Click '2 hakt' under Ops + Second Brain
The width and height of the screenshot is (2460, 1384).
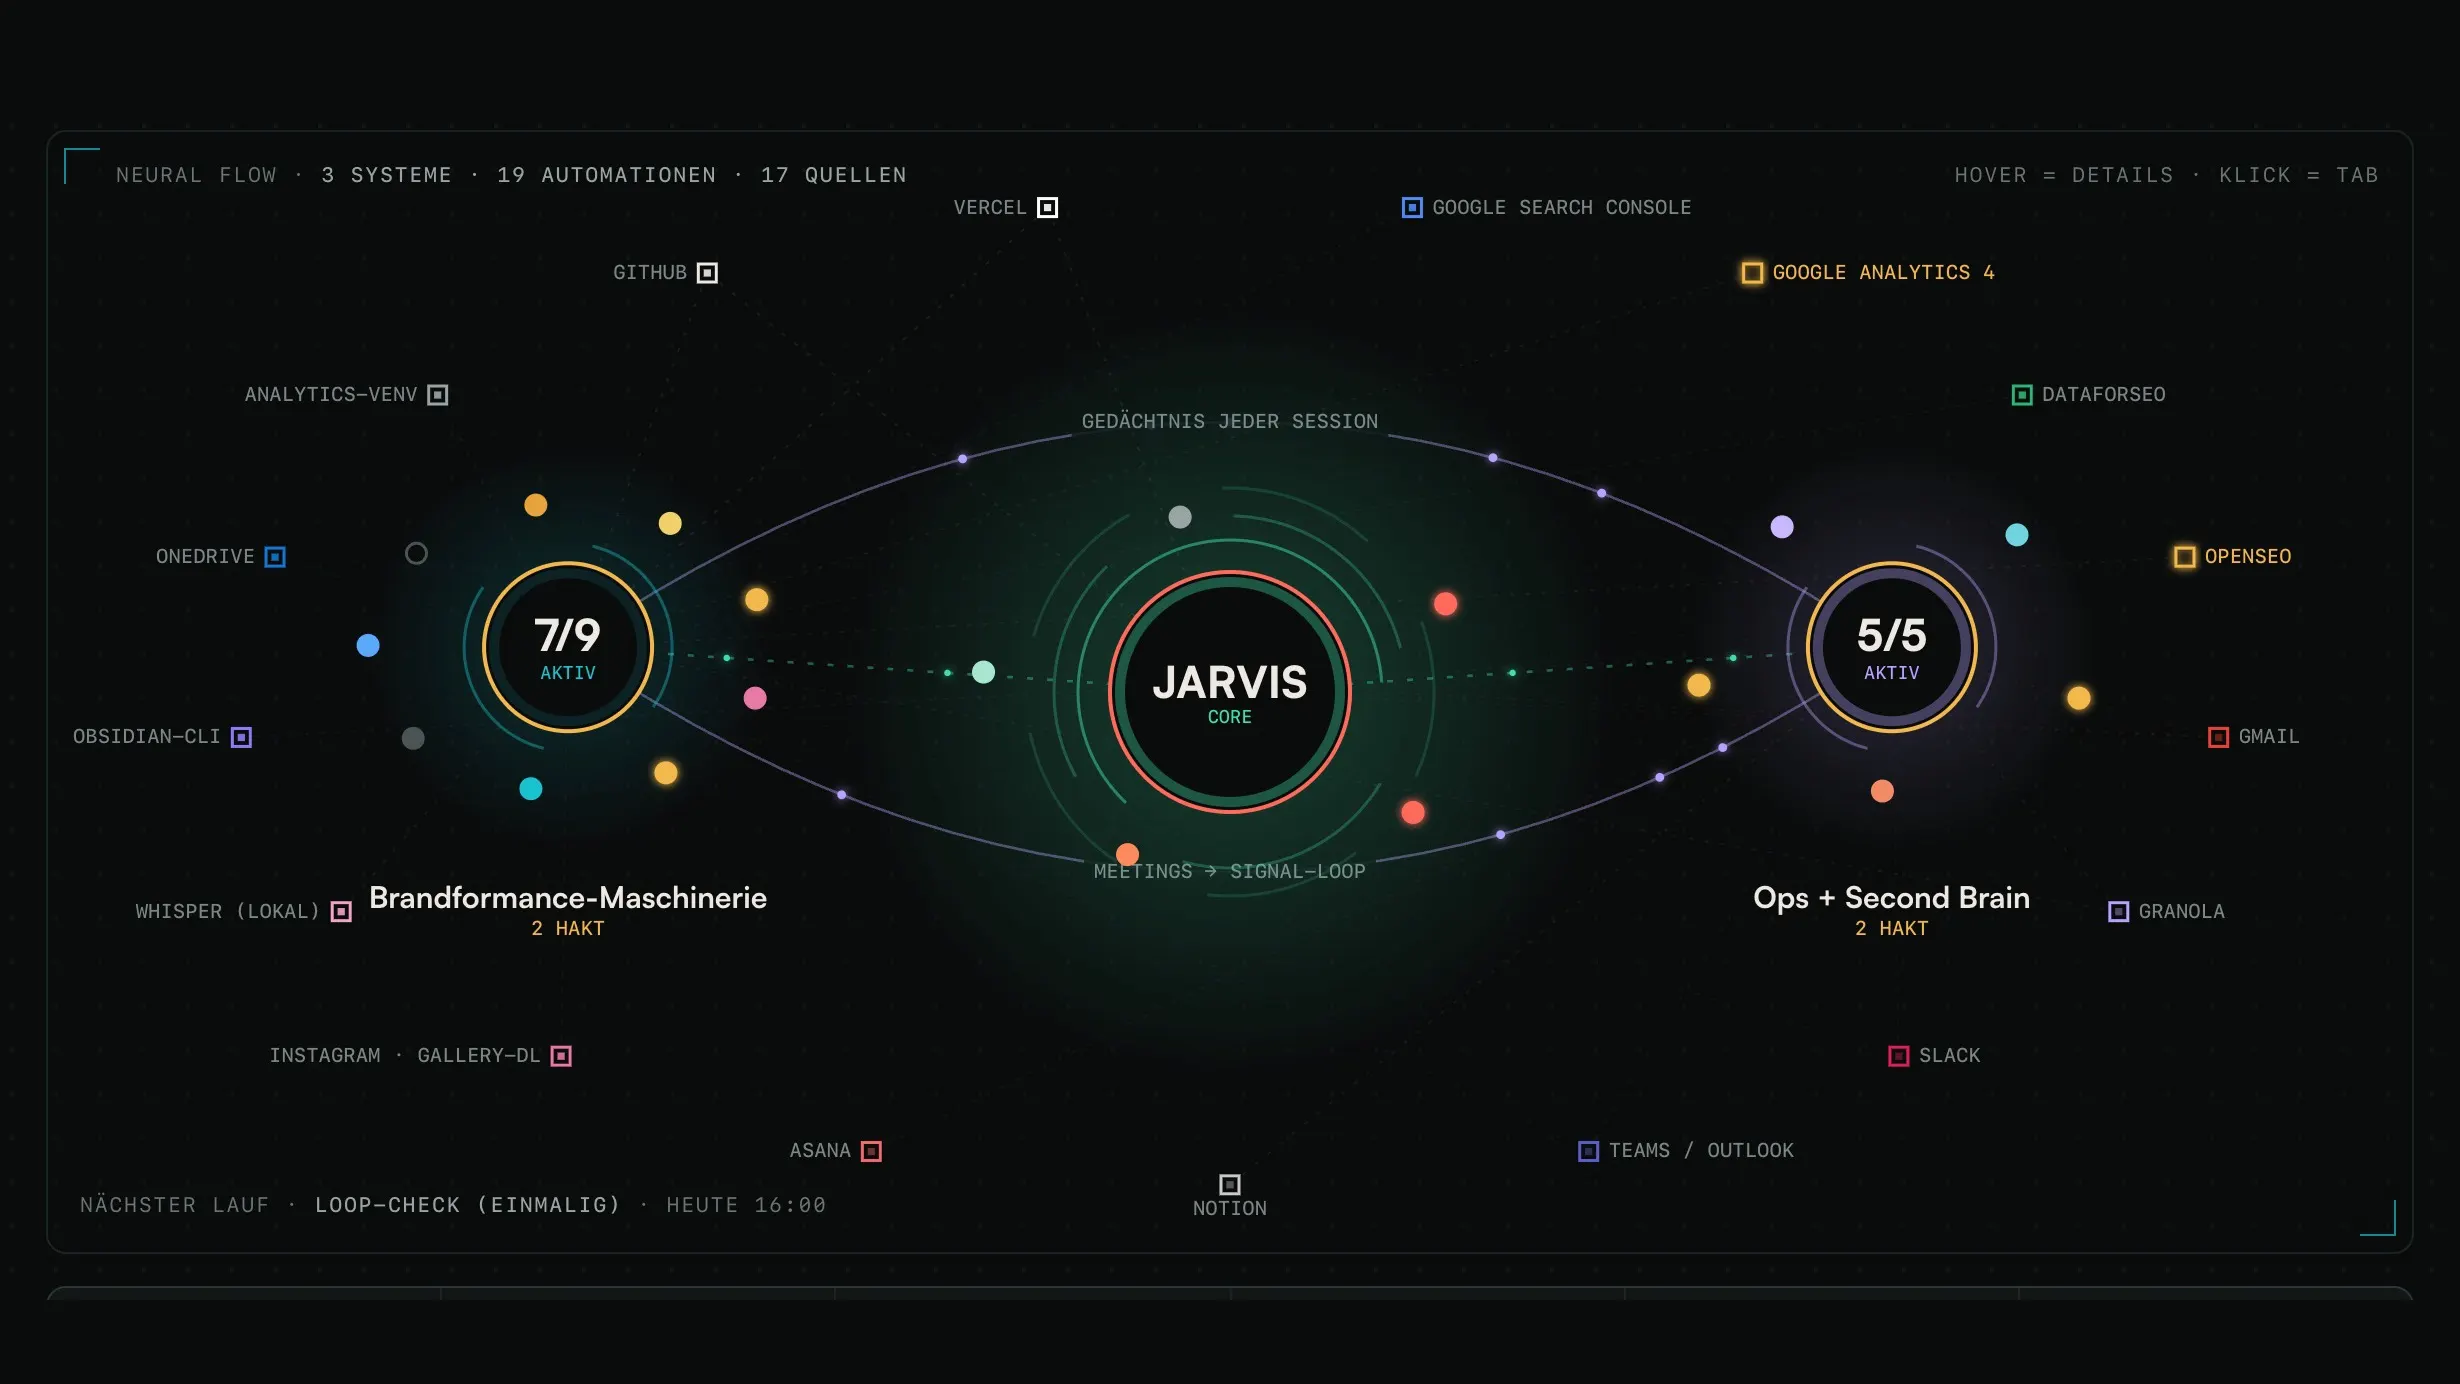(x=1892, y=929)
